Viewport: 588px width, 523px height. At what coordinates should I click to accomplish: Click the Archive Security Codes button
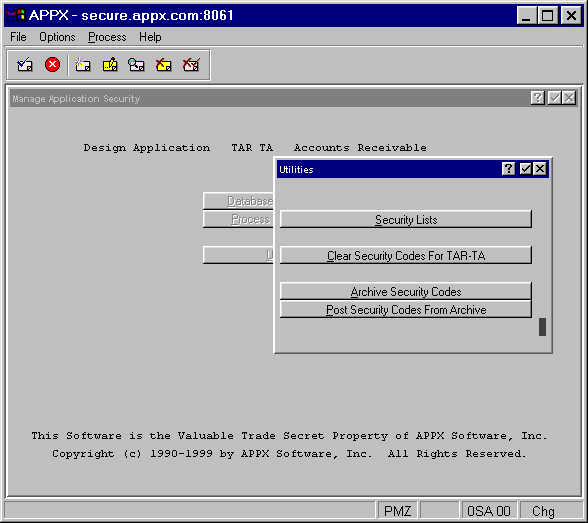(x=406, y=291)
